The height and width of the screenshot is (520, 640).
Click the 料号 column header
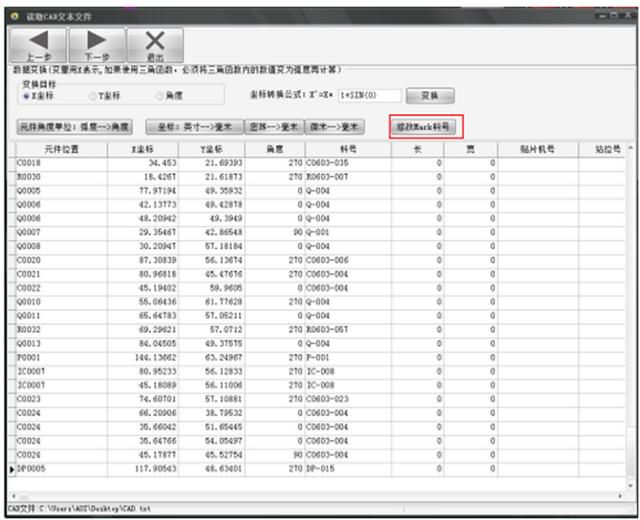point(348,149)
